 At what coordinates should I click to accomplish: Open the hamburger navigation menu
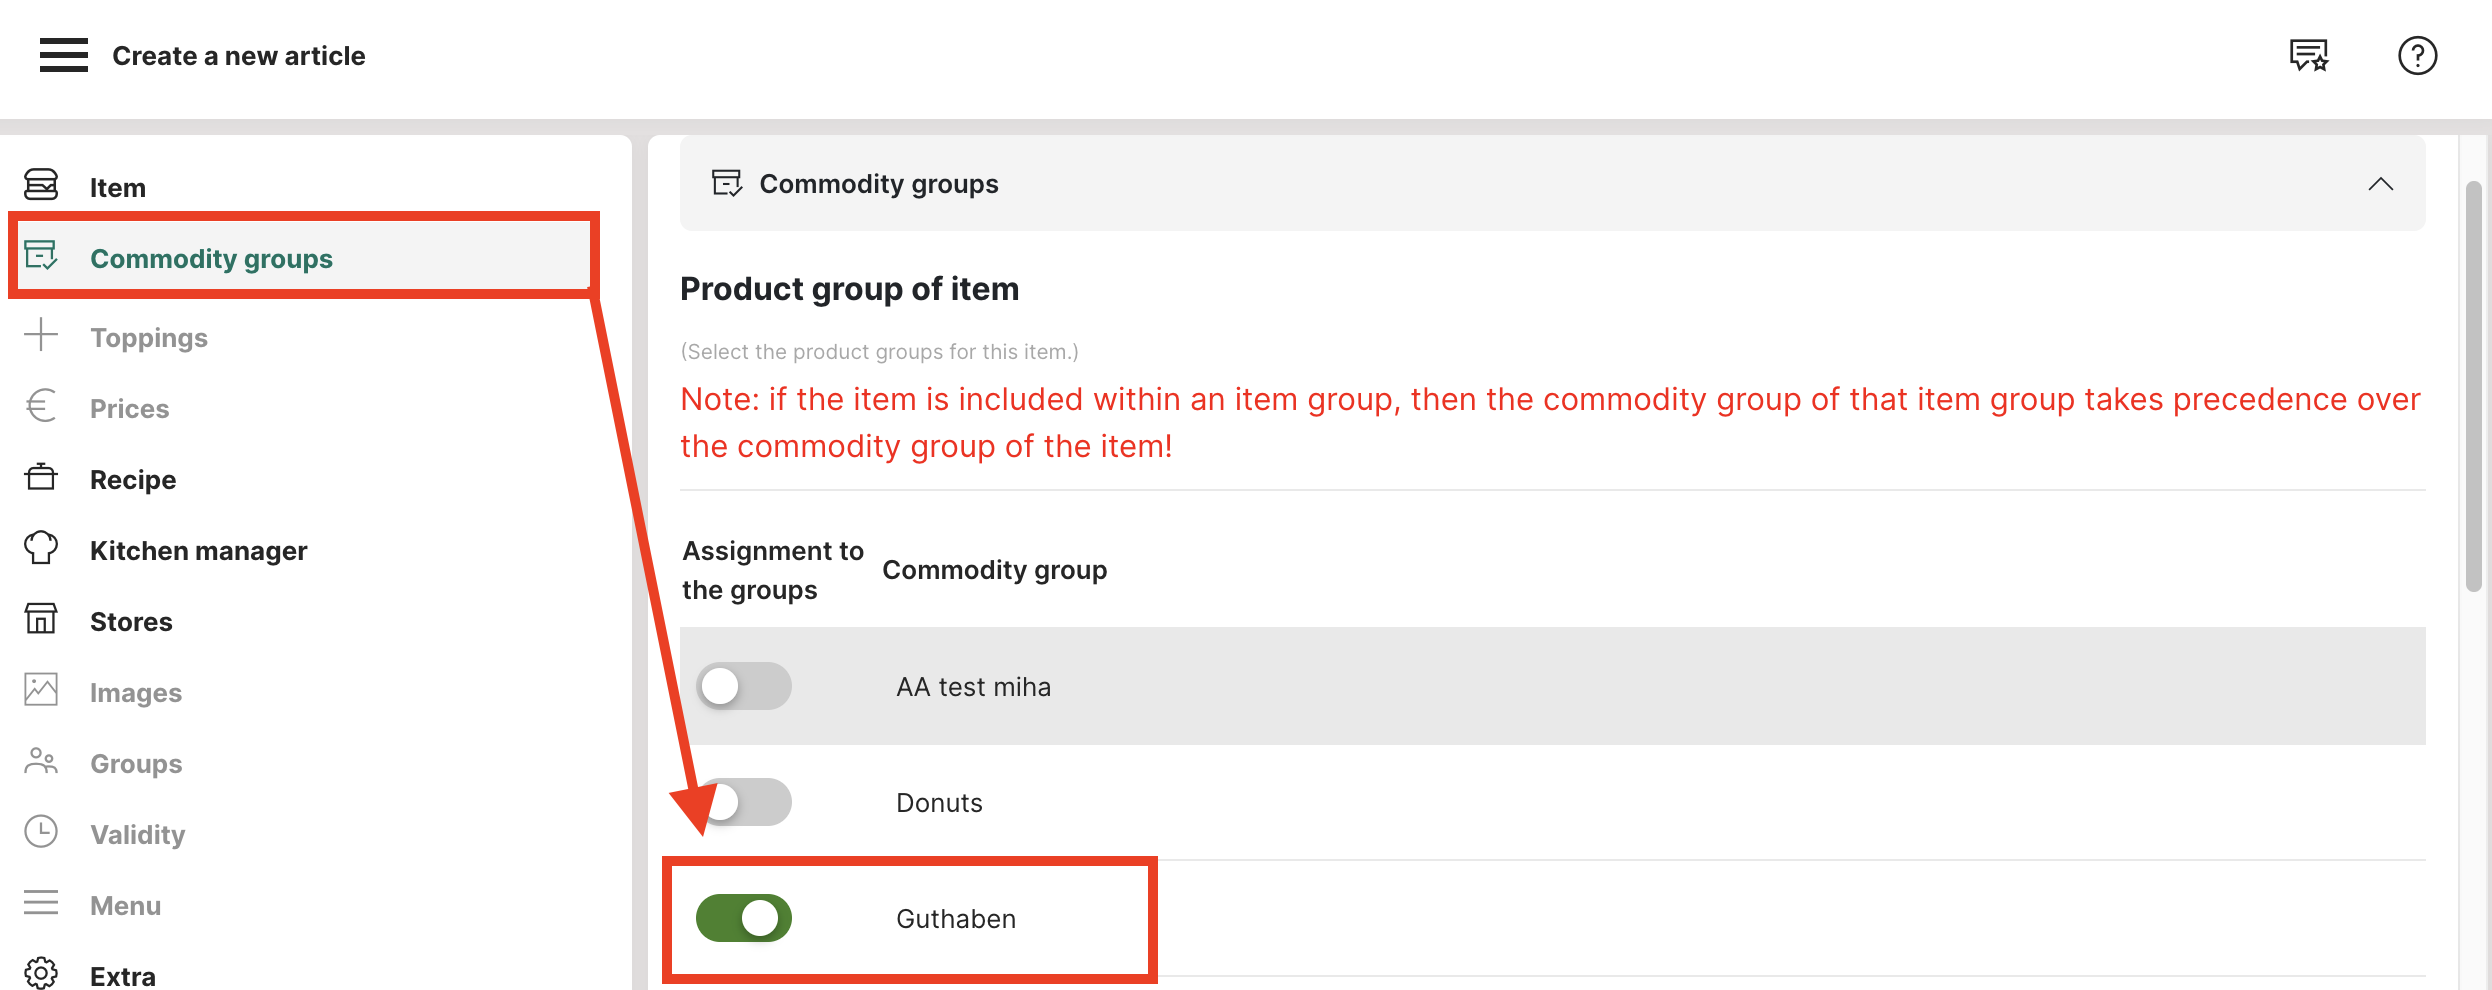(64, 55)
